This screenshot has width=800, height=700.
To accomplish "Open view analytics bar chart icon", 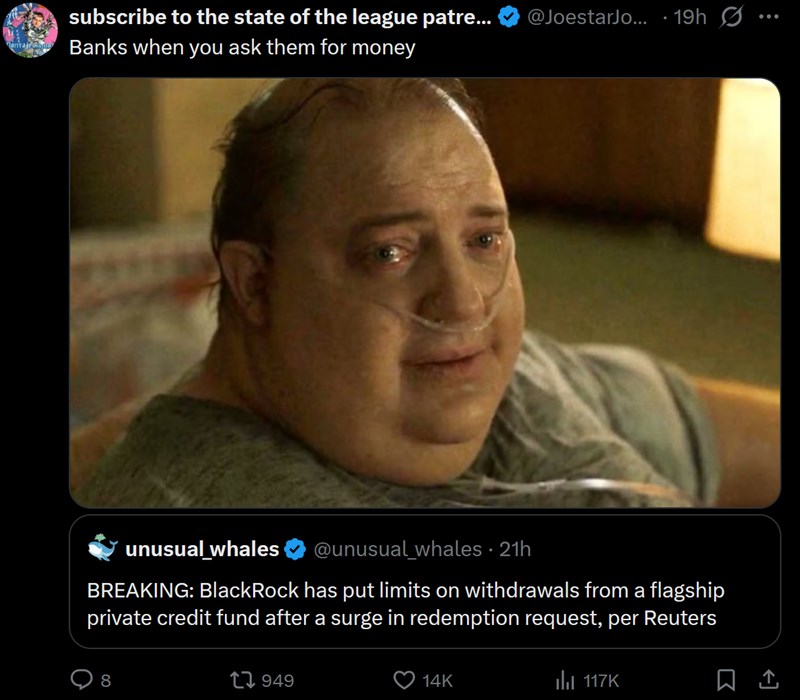I will coord(565,680).
